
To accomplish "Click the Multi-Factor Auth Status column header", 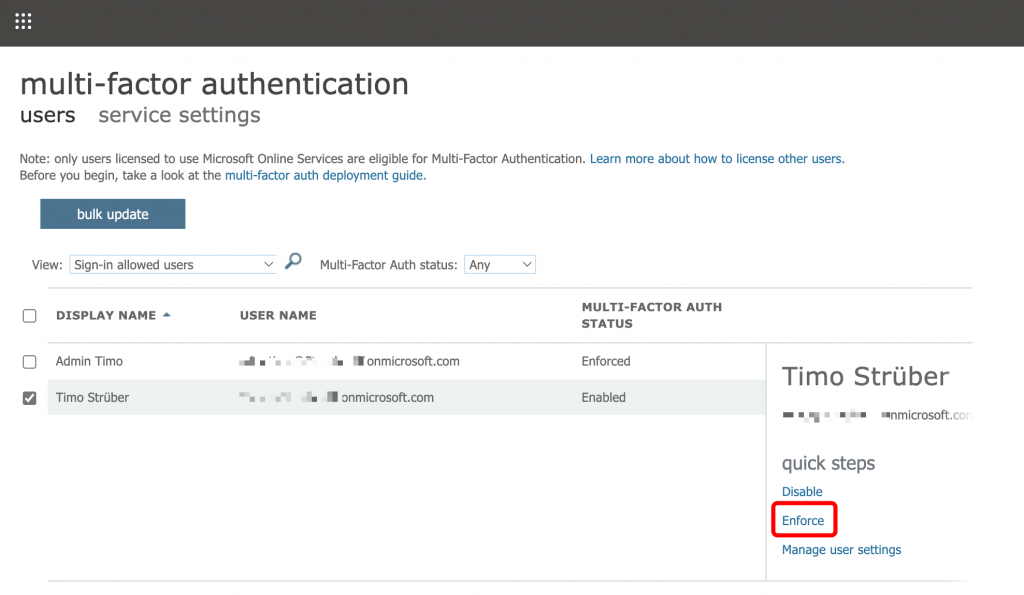I will 651,315.
